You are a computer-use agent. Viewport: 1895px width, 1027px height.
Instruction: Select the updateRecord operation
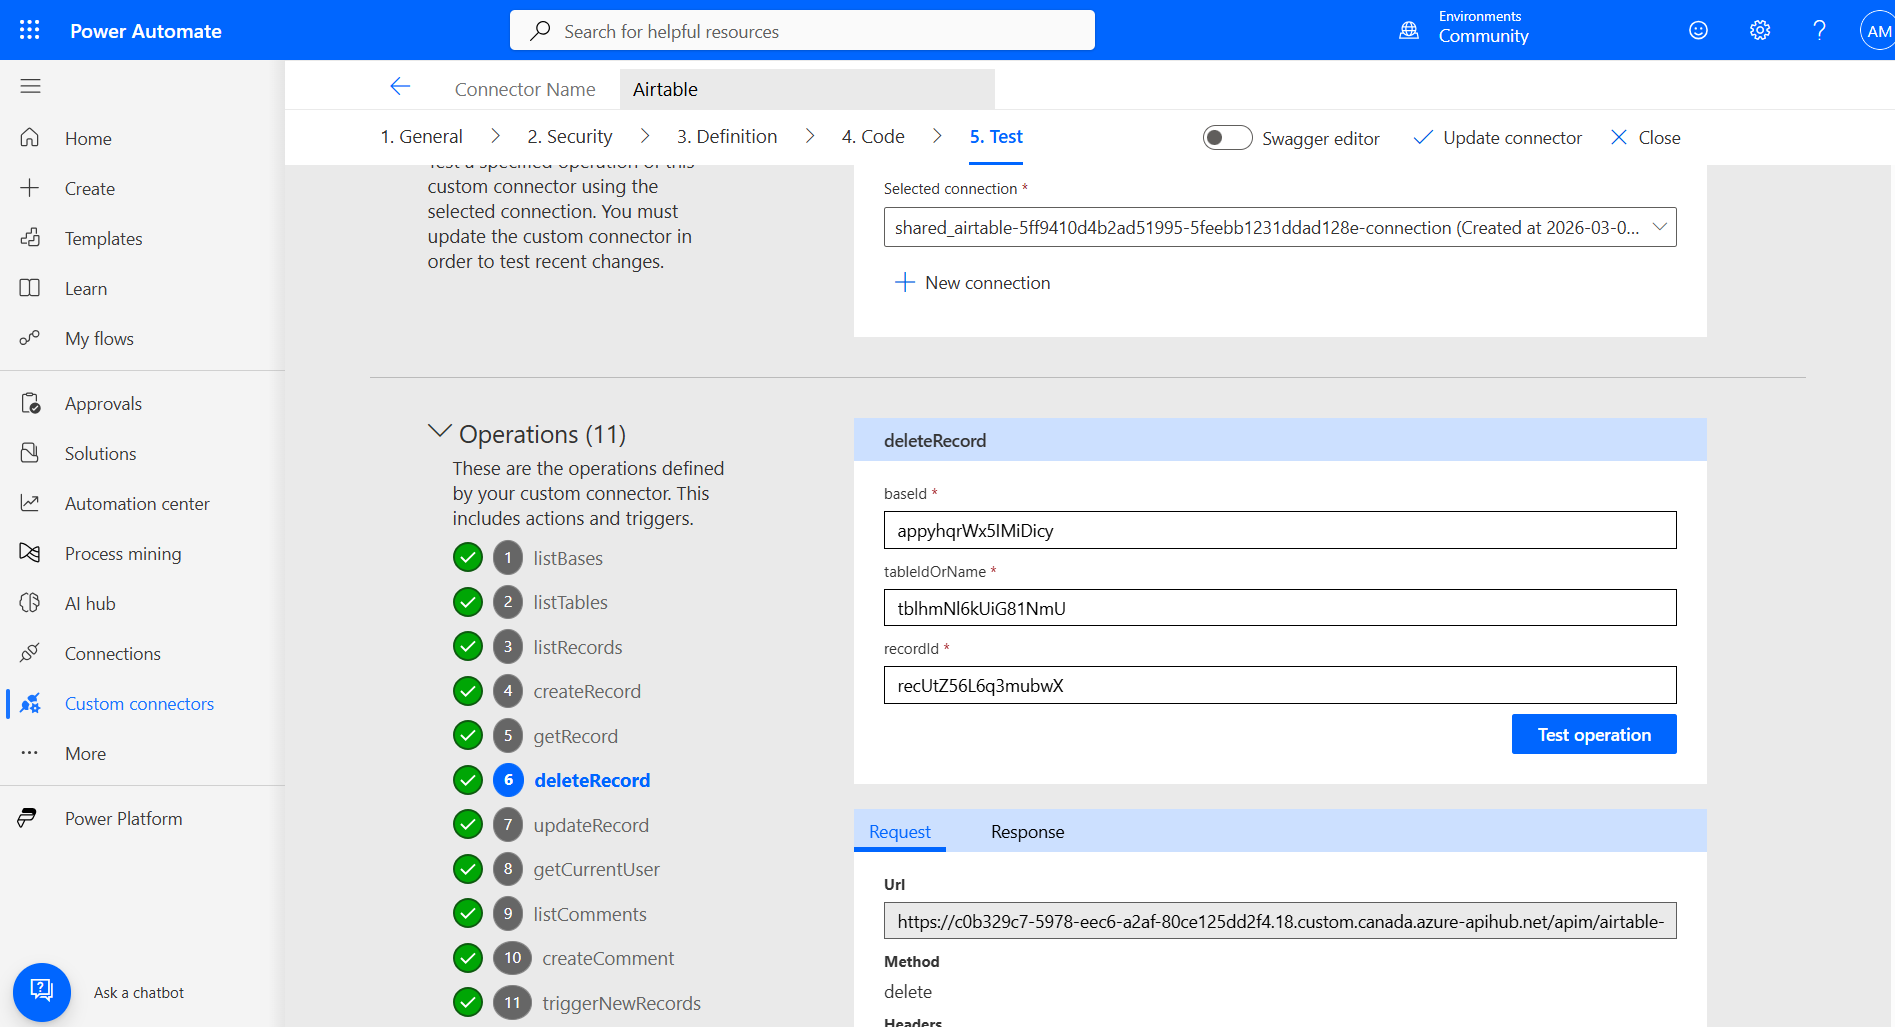click(591, 825)
